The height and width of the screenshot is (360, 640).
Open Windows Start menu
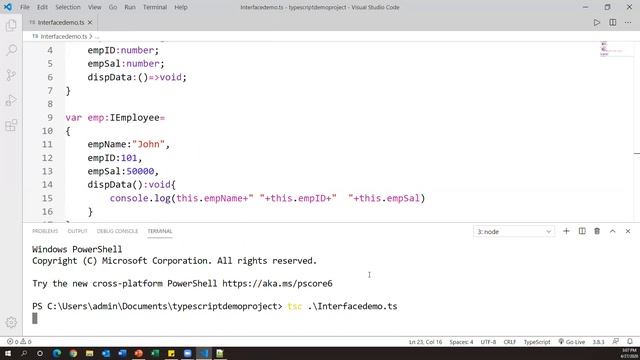[x=8, y=353]
